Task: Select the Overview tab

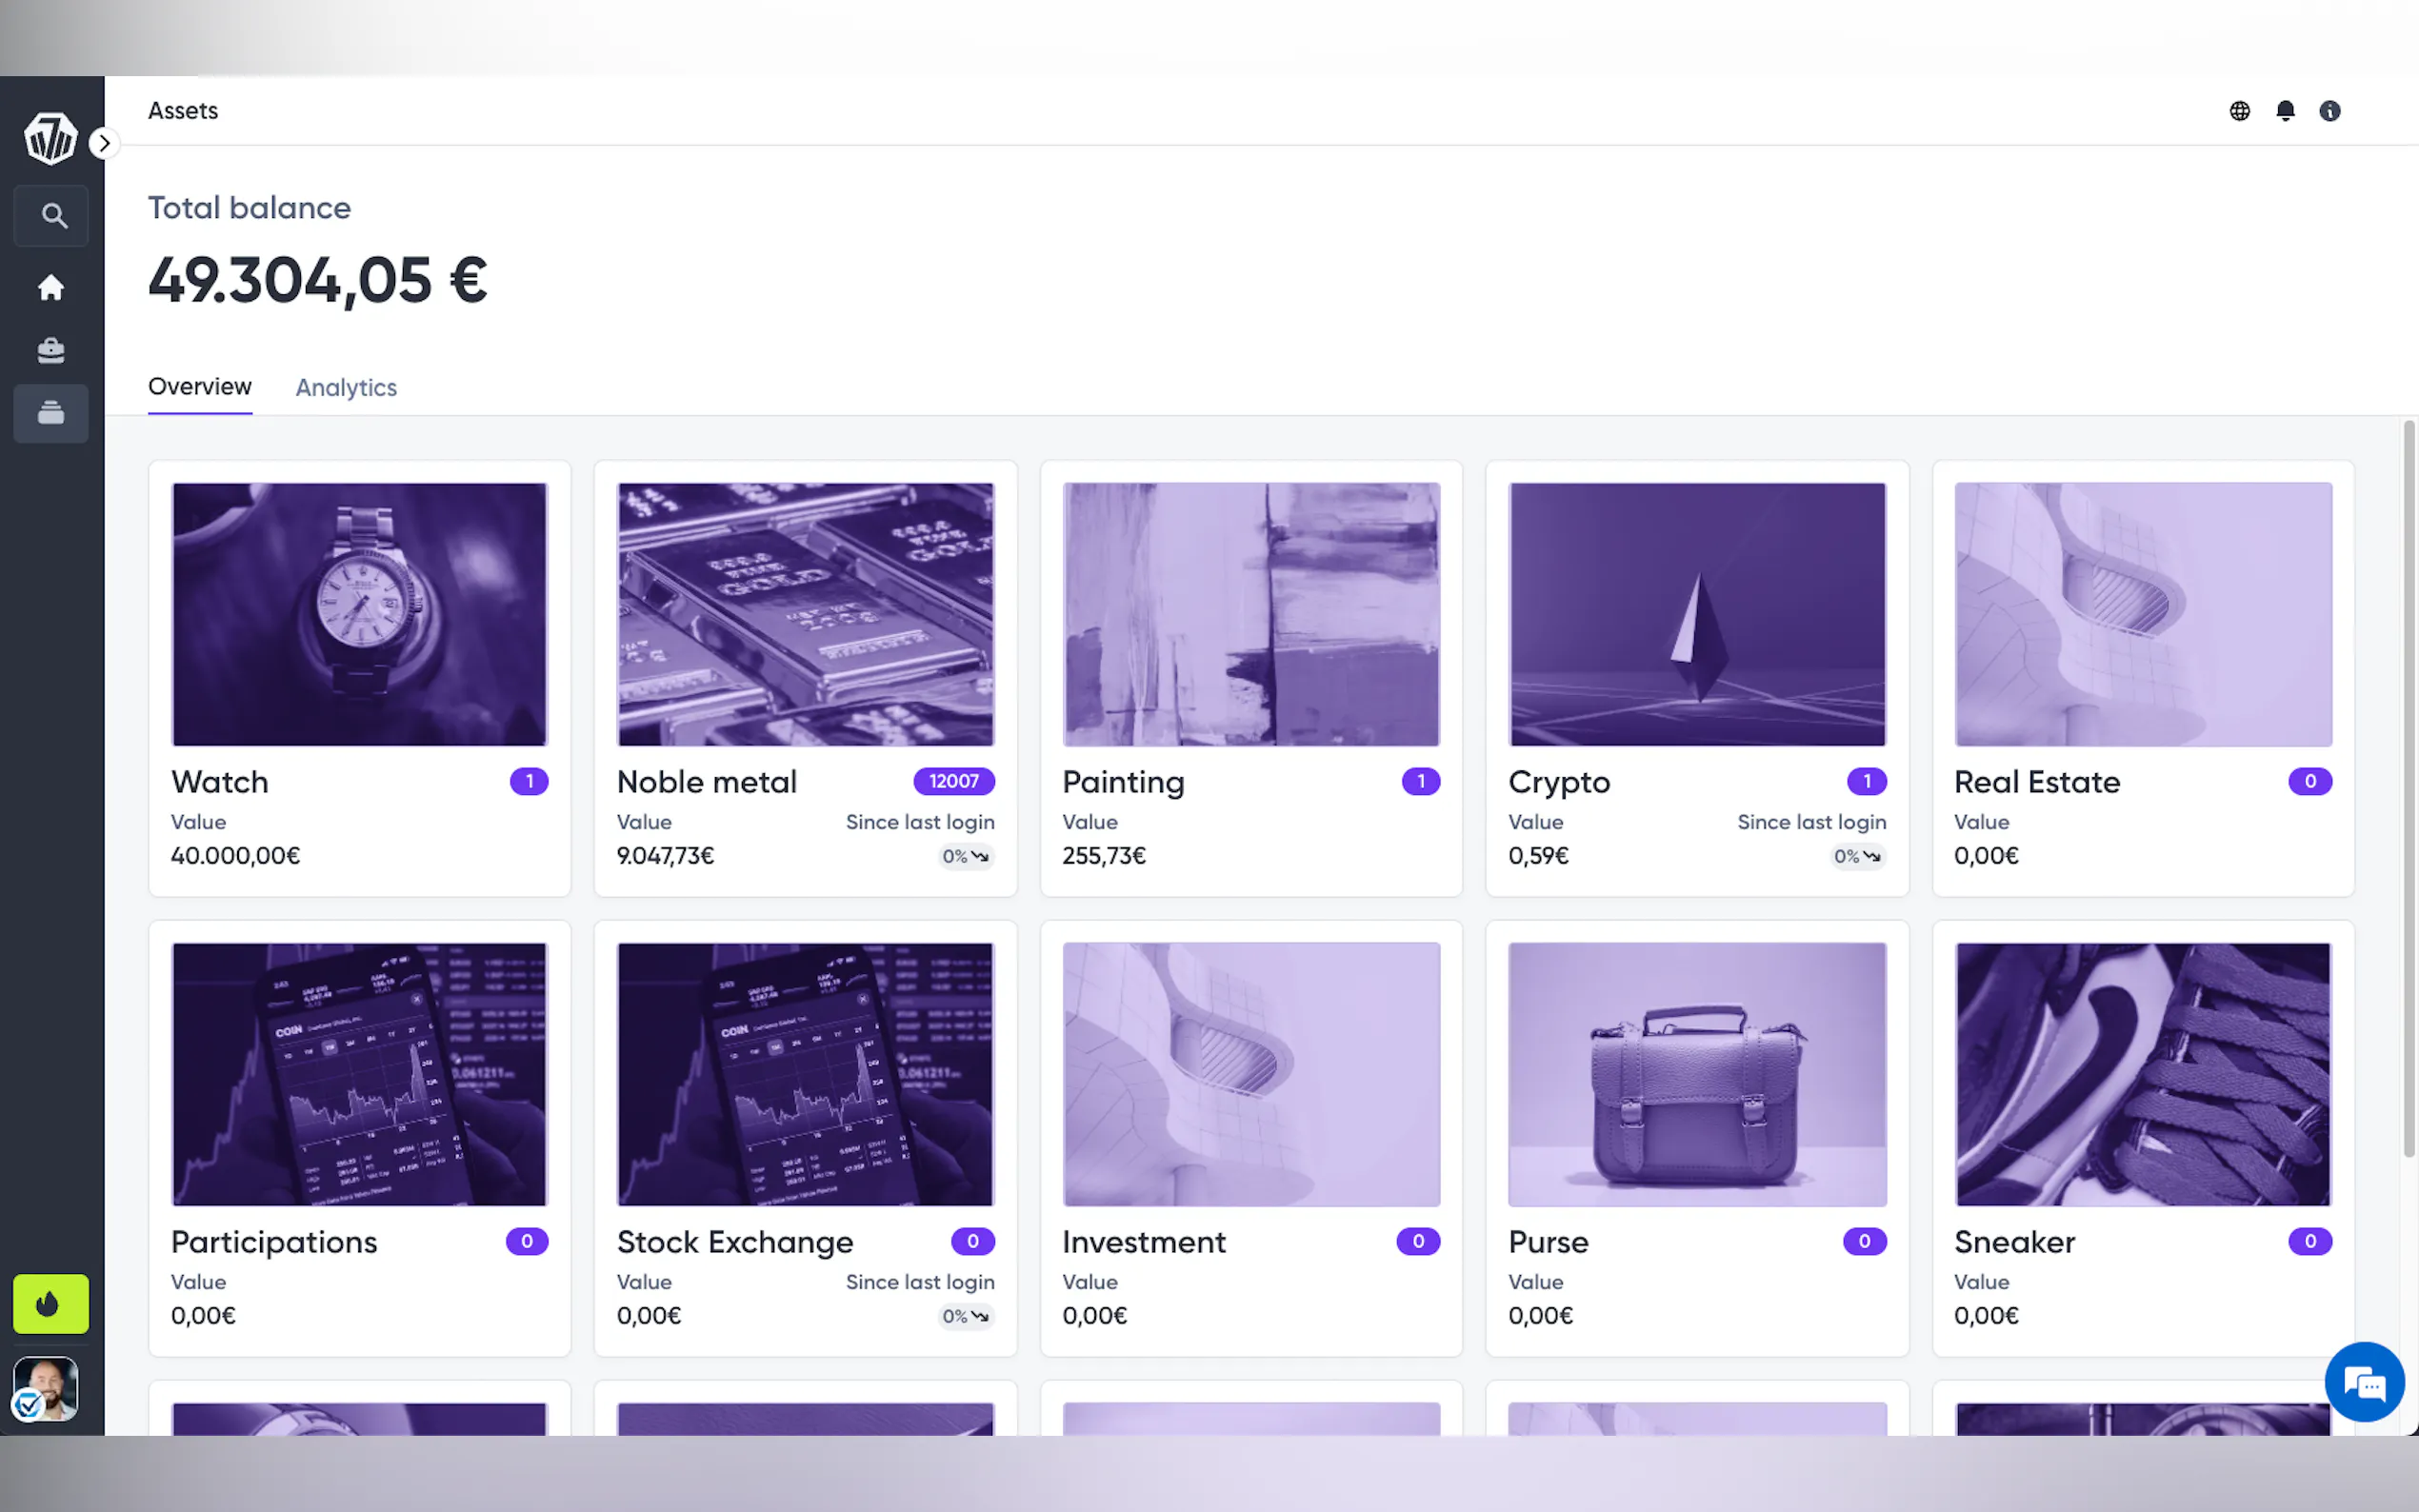Action: pyautogui.click(x=200, y=387)
